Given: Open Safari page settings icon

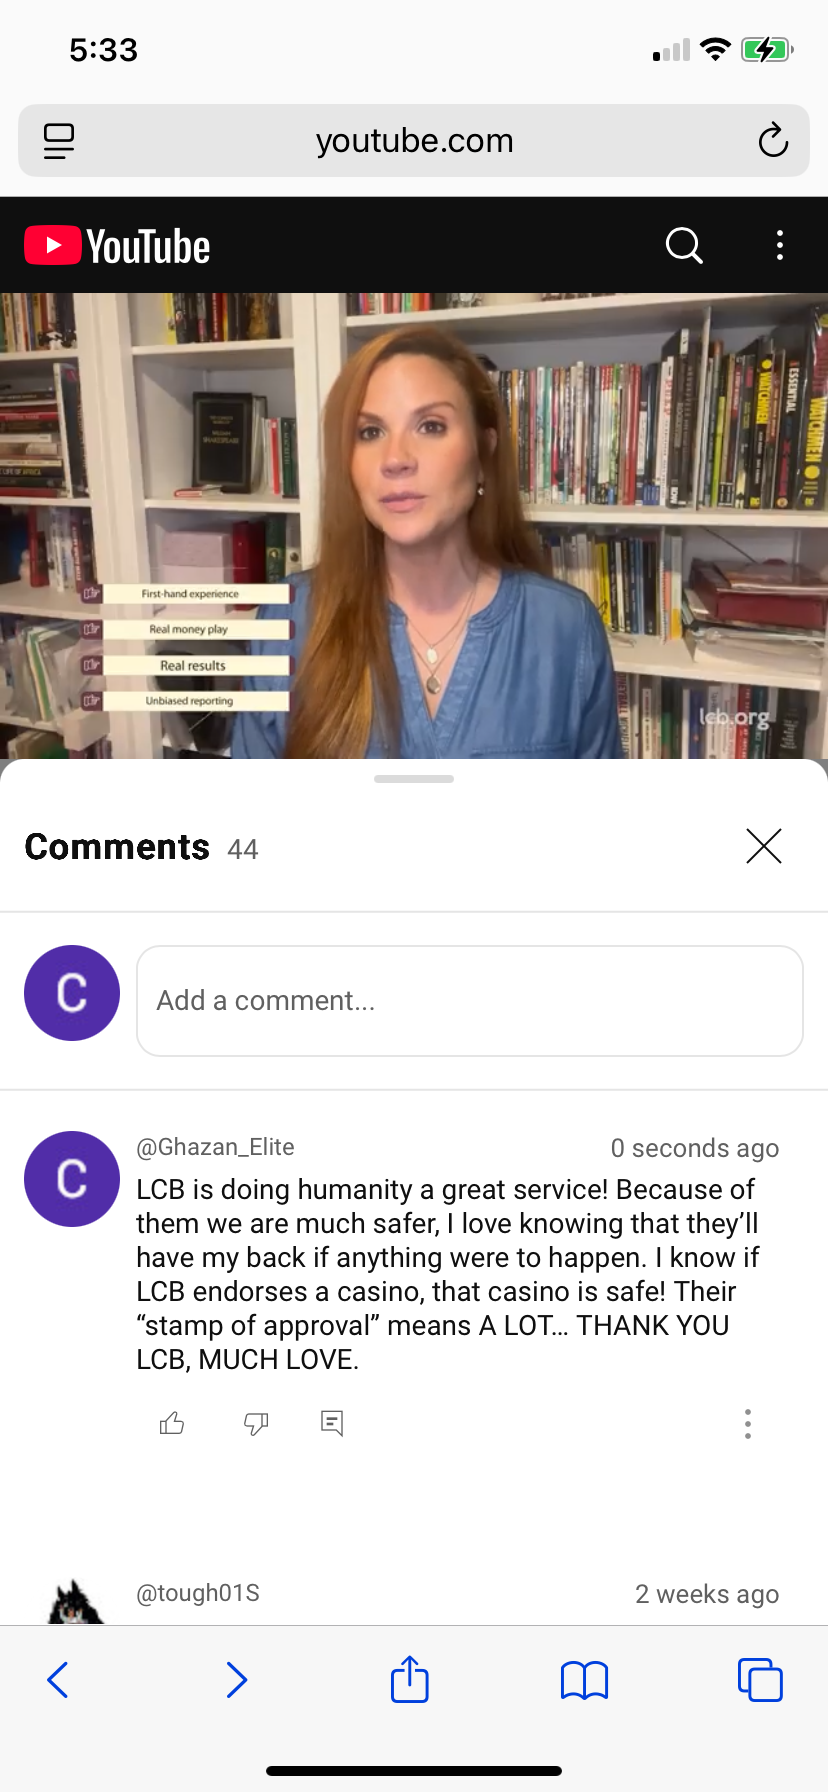Looking at the screenshot, I should 59,141.
